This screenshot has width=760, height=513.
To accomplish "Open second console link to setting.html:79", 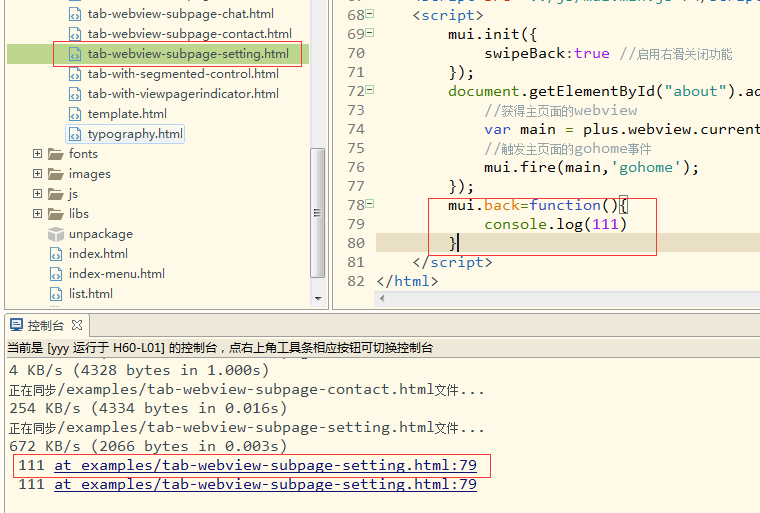I will [266, 484].
